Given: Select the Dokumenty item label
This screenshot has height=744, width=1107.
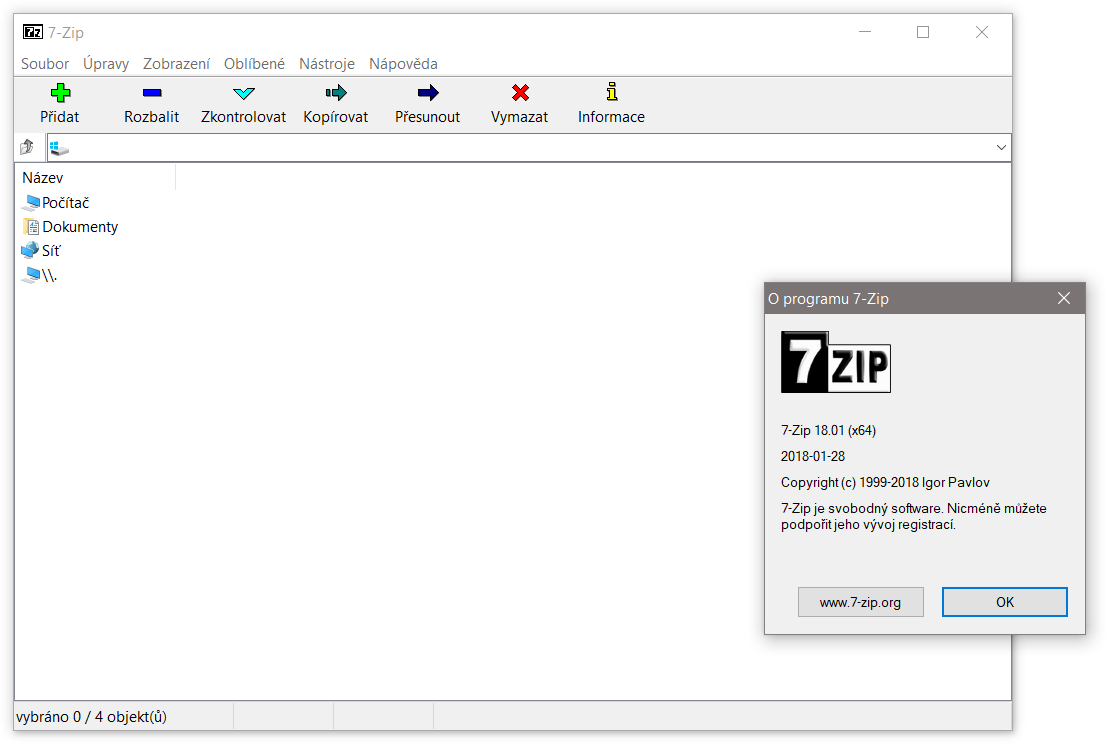Looking at the screenshot, I should point(80,227).
